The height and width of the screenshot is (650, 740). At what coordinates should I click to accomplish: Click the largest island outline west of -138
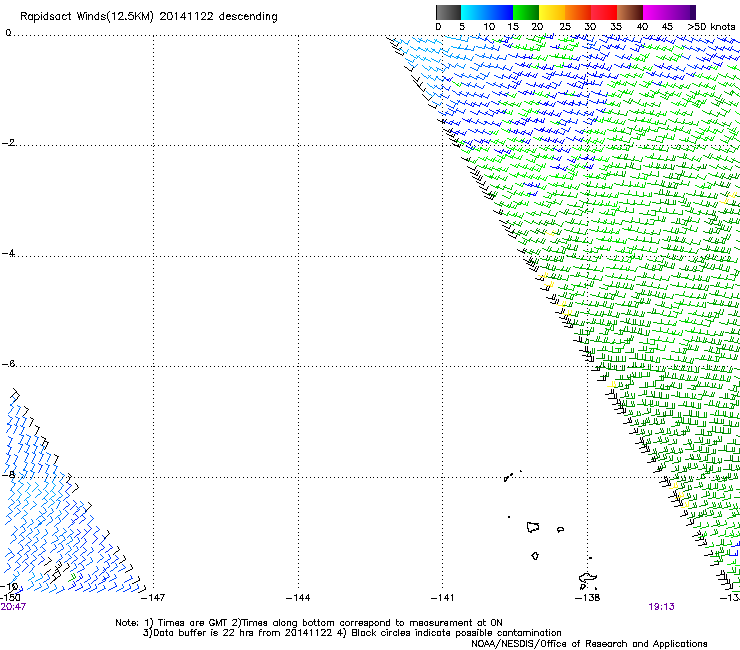coord(533,527)
